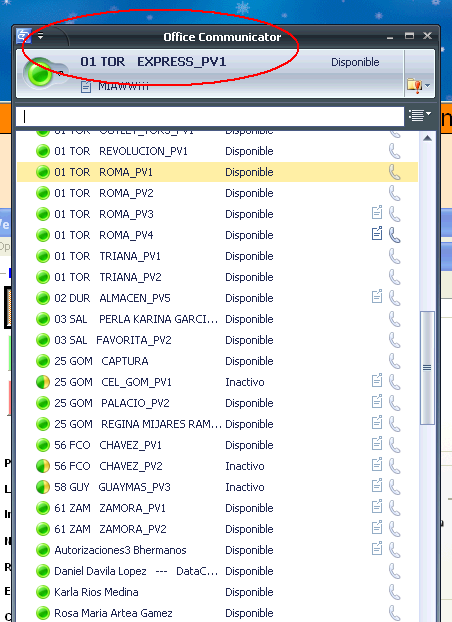
Task: Call 25 GOM CAPTURA phone icon
Action: coord(394,361)
